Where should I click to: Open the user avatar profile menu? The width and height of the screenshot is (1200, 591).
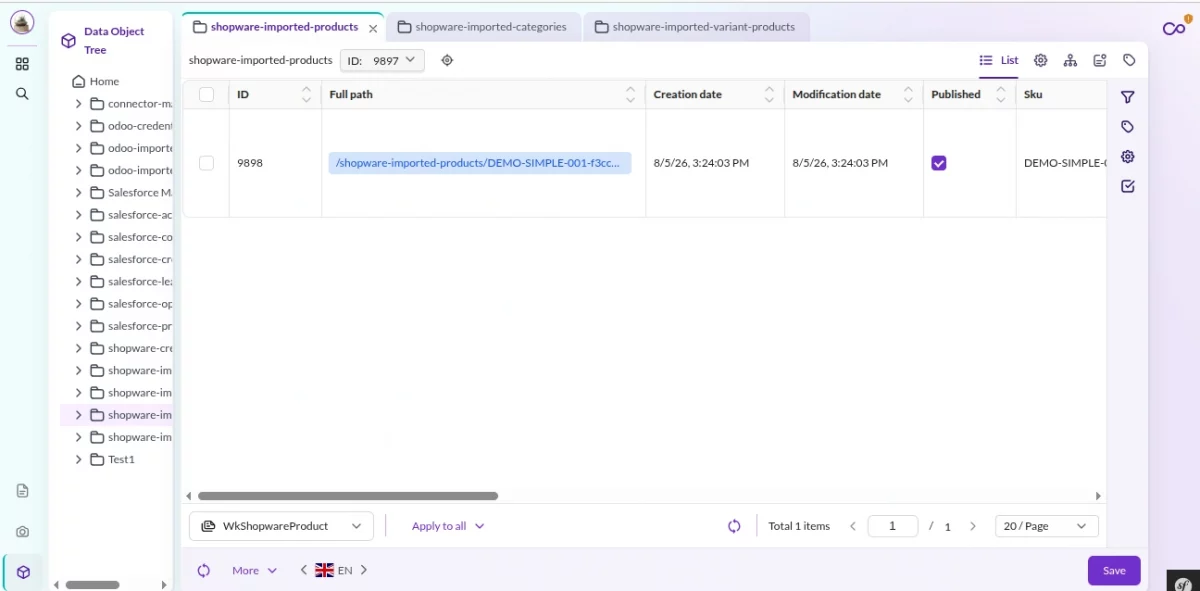22,22
